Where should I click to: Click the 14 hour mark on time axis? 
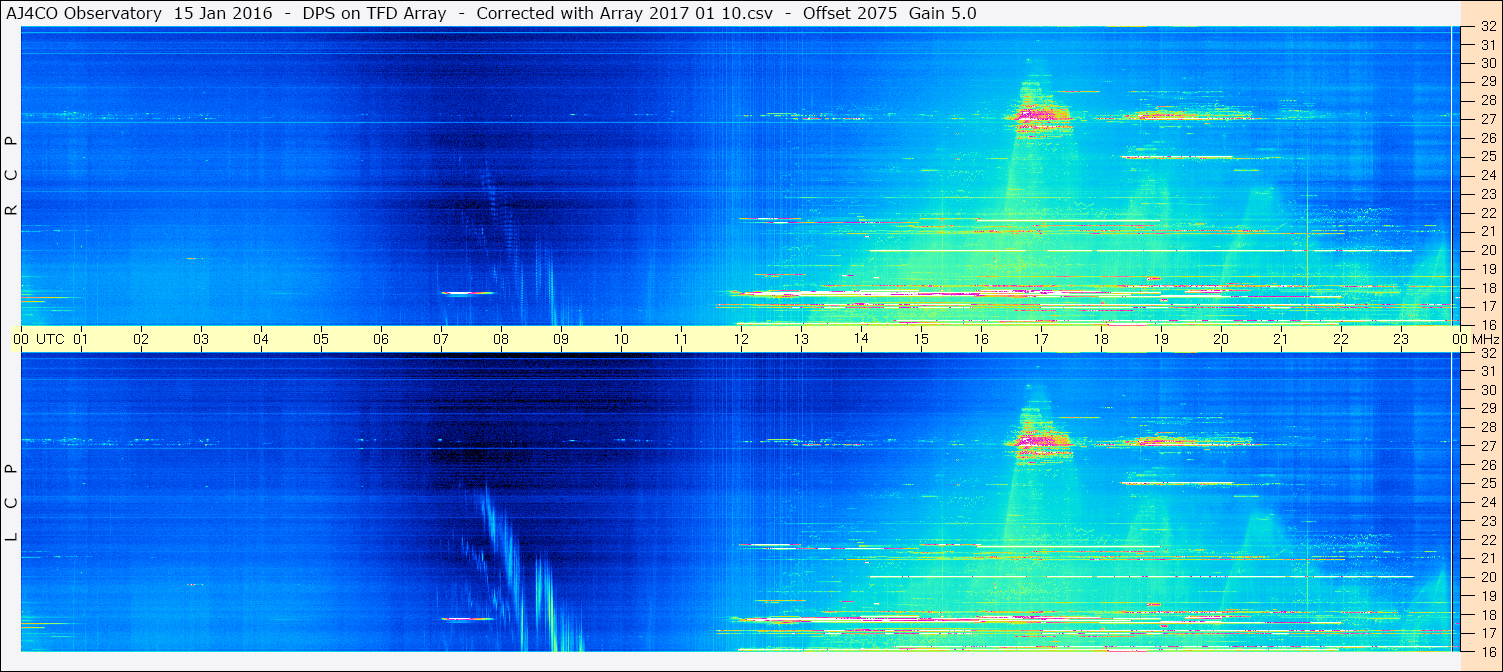pyautogui.click(x=861, y=338)
